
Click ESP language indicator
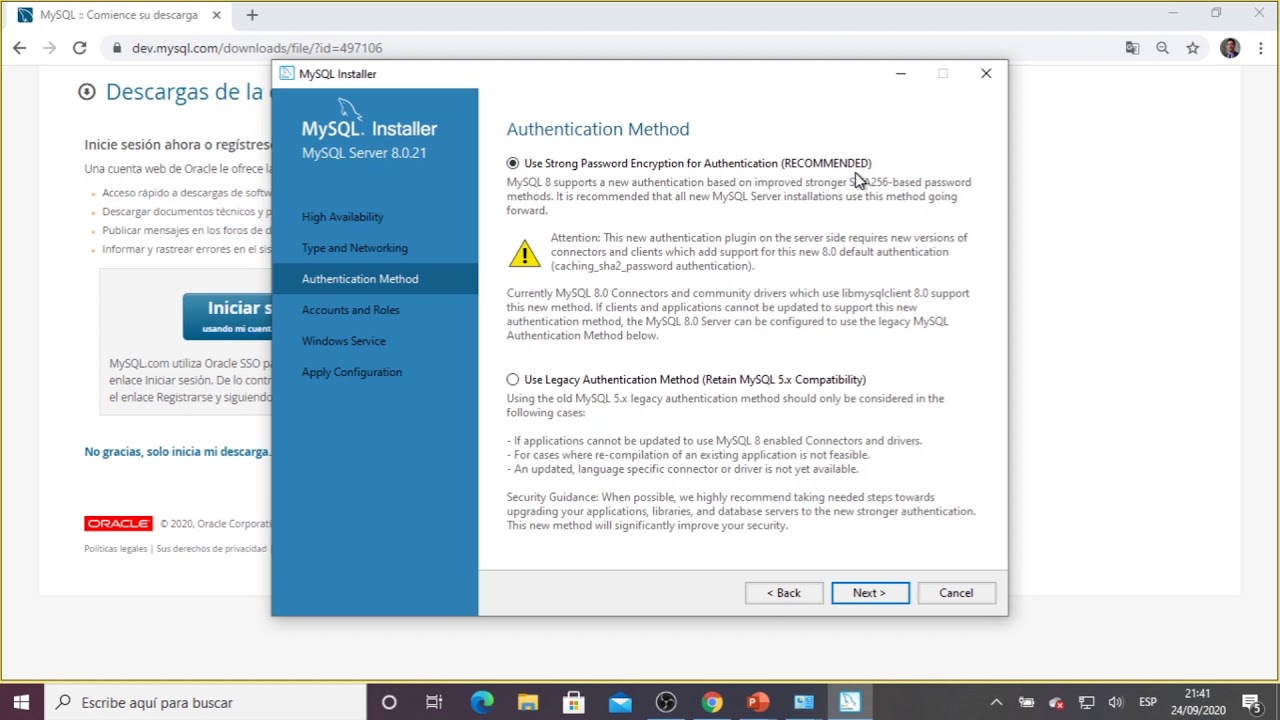click(x=1148, y=702)
